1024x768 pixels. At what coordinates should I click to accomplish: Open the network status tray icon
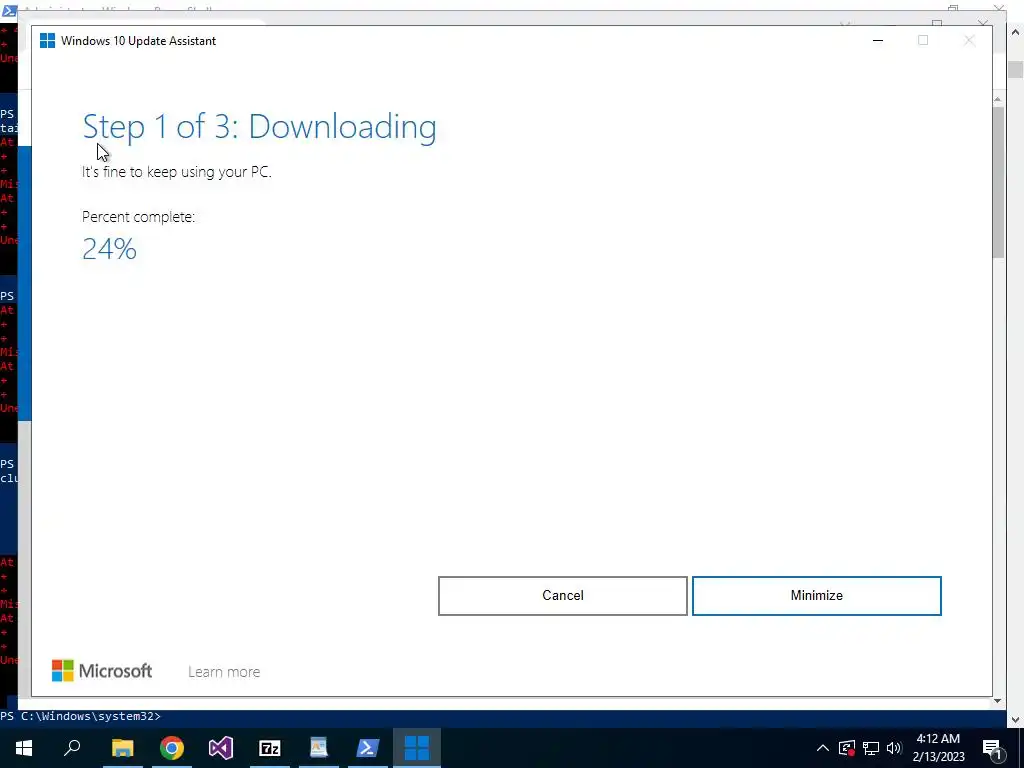[x=871, y=748]
